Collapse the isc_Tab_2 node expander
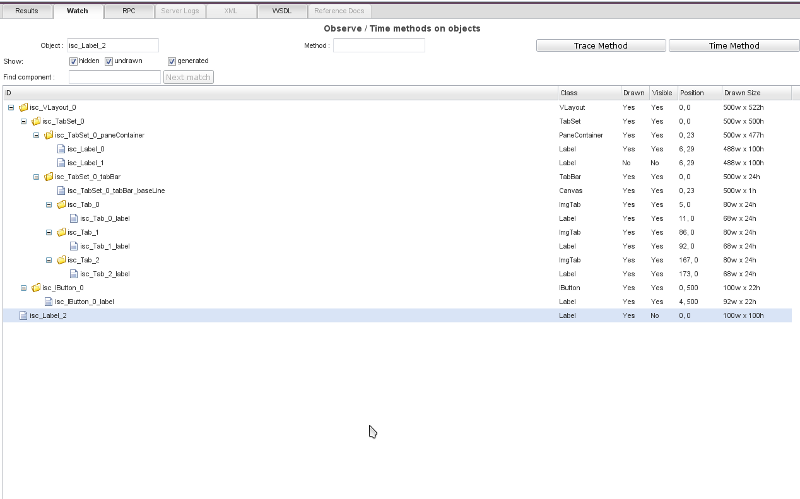The width and height of the screenshot is (800, 499). (x=48, y=260)
